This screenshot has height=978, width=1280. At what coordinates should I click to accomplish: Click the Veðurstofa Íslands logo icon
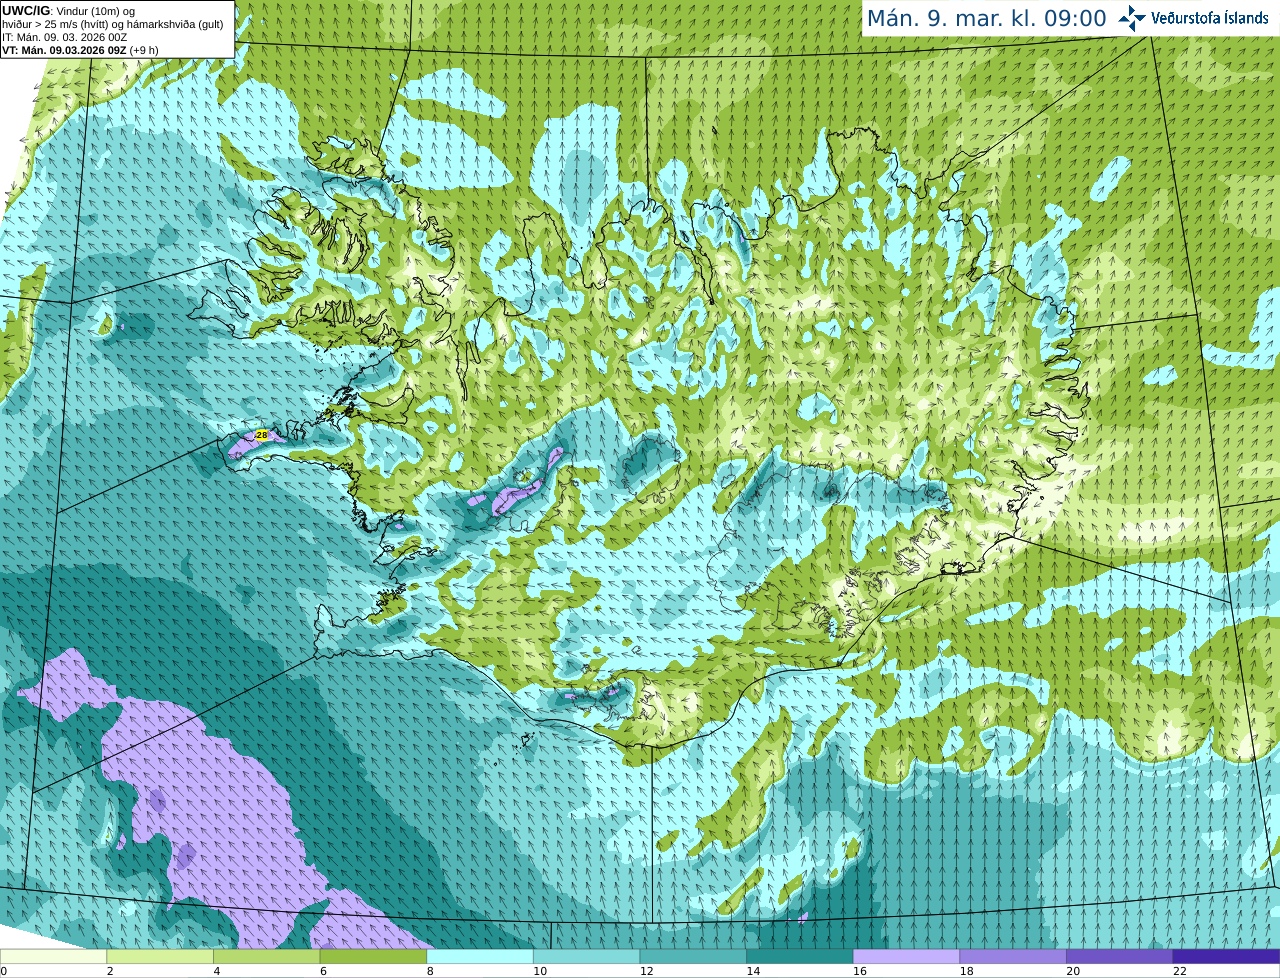[1131, 18]
